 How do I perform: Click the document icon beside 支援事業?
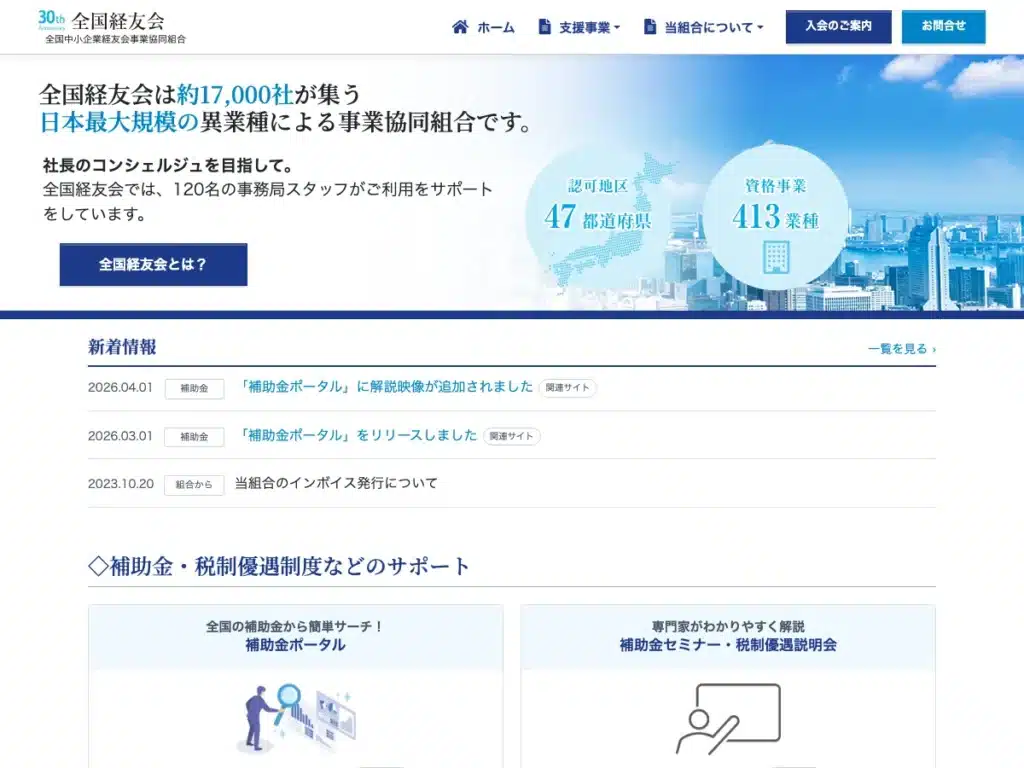(x=544, y=27)
